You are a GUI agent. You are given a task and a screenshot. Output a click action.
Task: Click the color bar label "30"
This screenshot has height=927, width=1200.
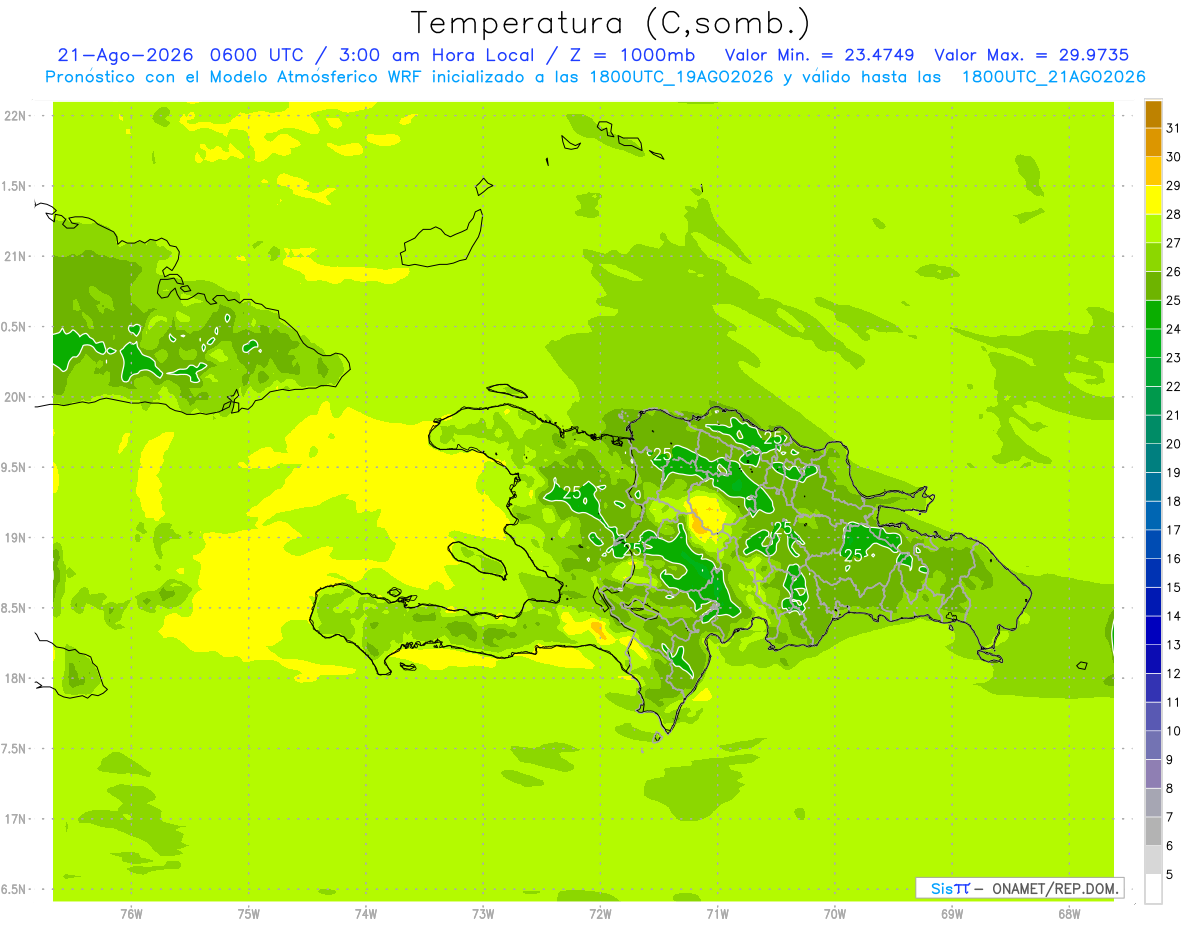tap(1174, 157)
